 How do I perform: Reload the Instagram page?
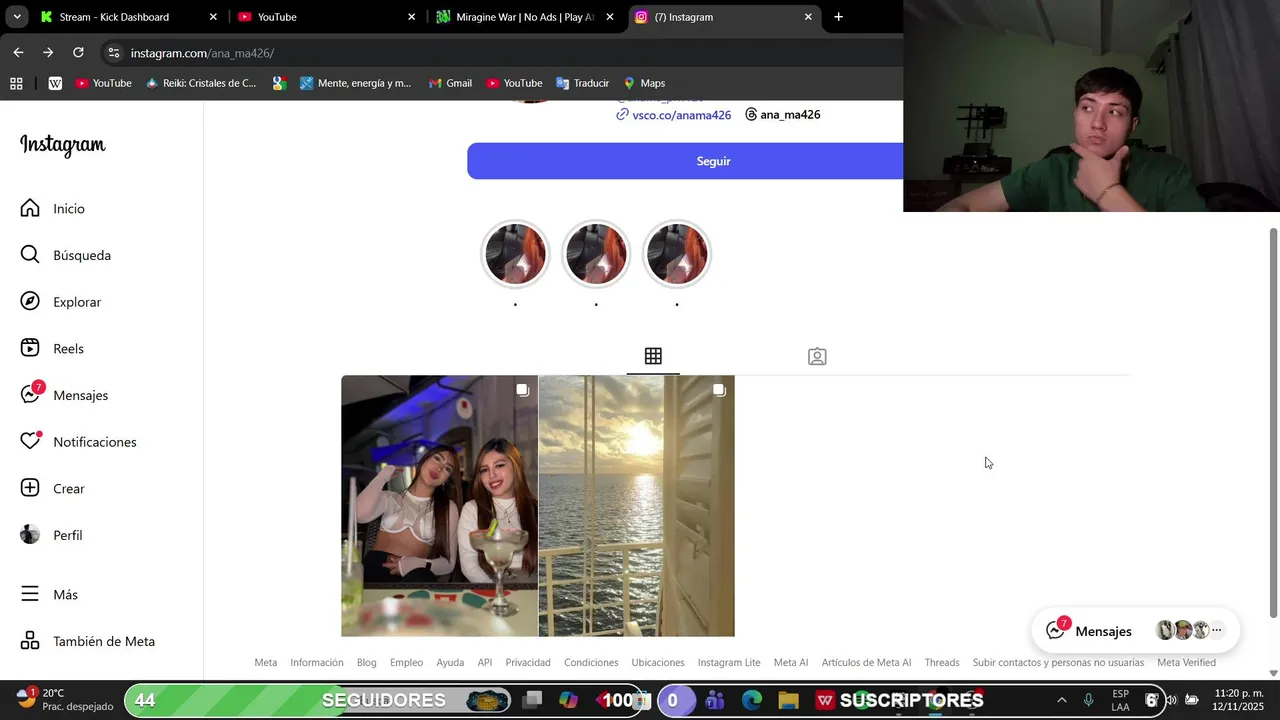click(78, 53)
